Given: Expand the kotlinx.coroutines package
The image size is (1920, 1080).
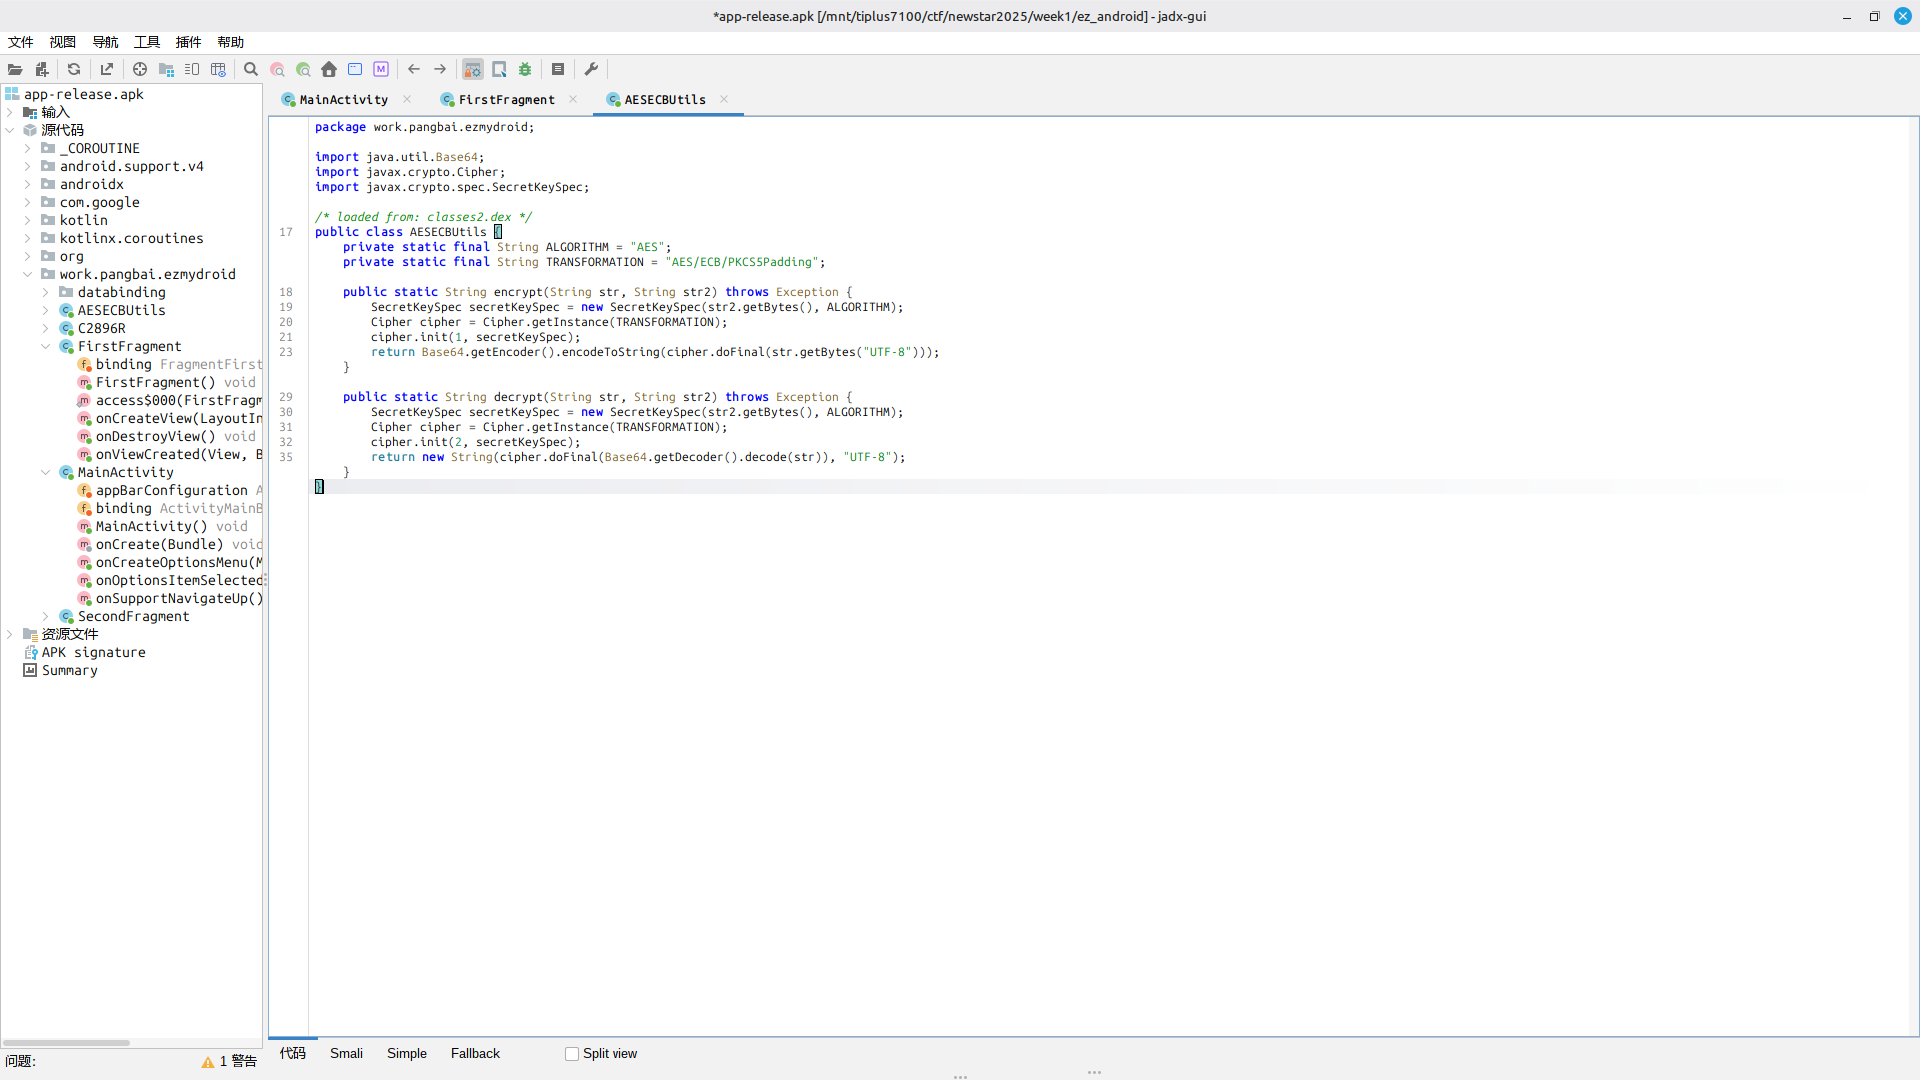Looking at the screenshot, I should (28, 238).
